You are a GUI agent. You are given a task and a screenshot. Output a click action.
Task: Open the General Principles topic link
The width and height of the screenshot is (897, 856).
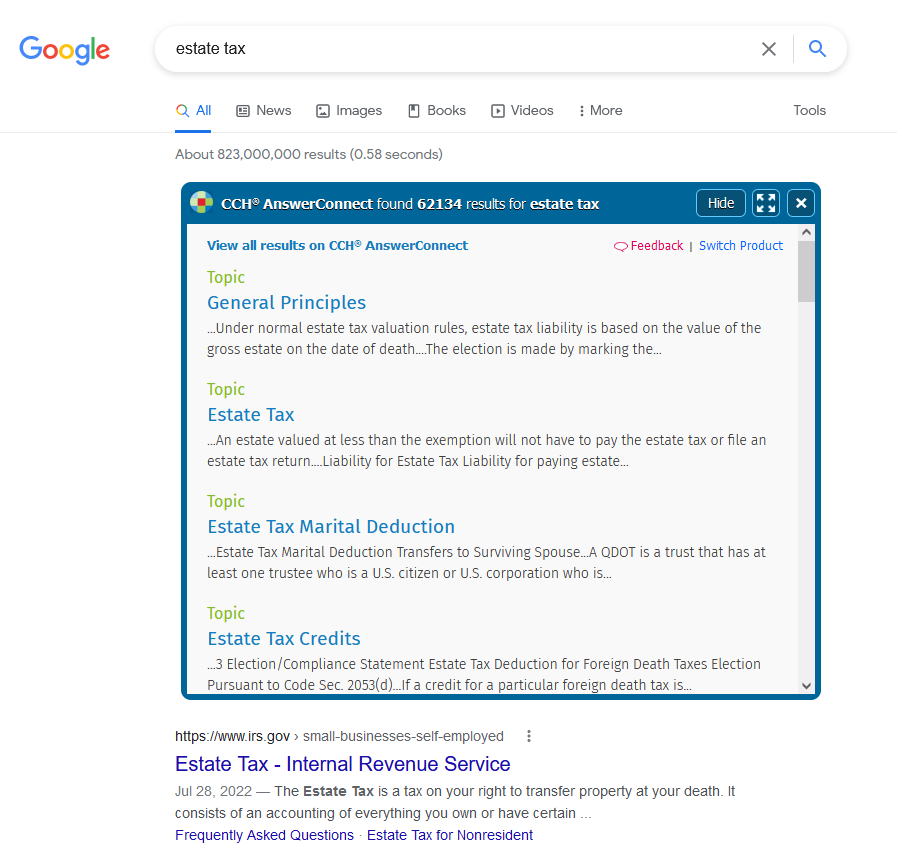(286, 303)
